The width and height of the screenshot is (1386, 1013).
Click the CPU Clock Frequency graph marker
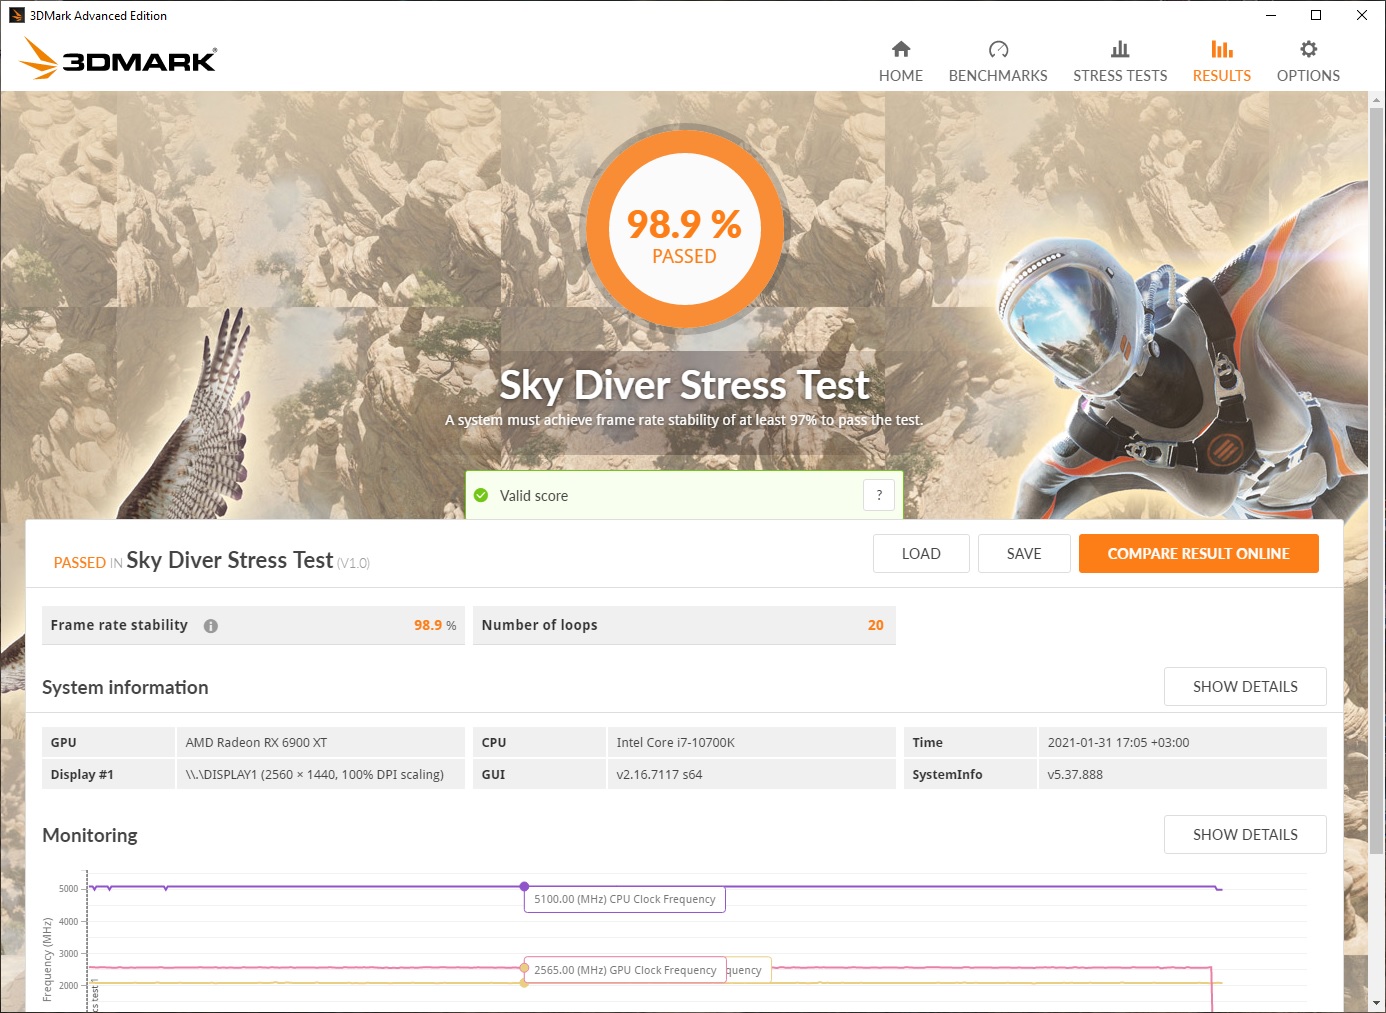[x=524, y=887]
